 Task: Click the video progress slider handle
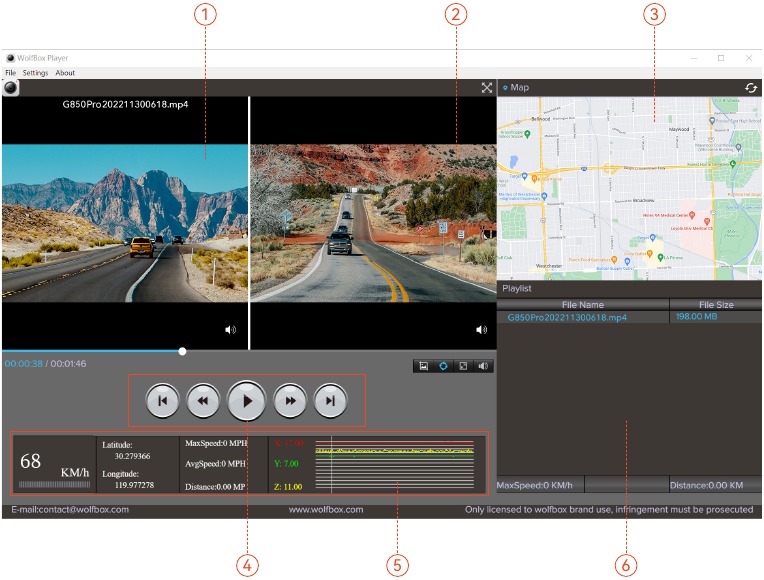click(x=182, y=351)
